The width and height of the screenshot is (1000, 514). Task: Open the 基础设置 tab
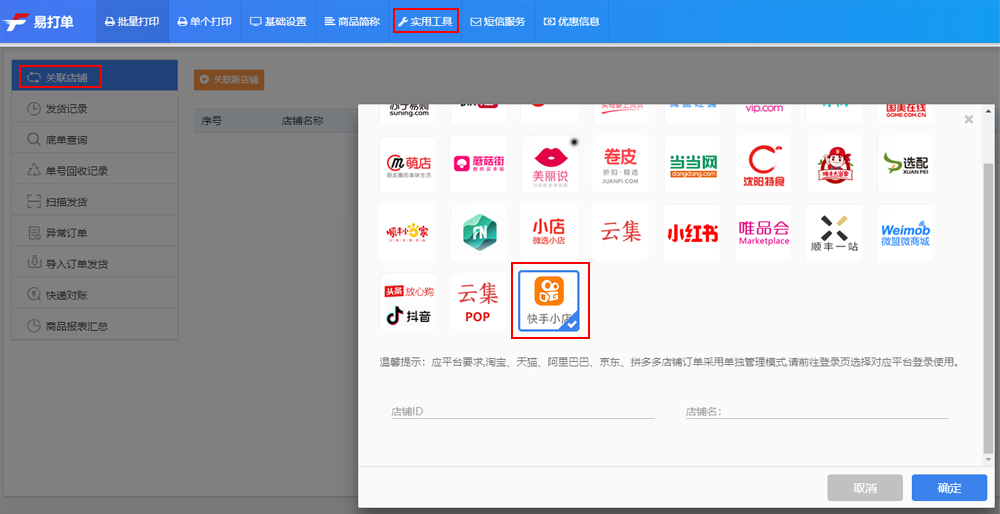[278, 22]
